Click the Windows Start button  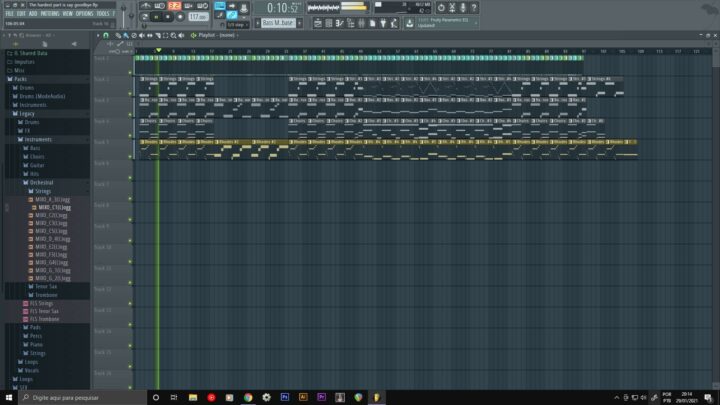[x=11, y=397]
